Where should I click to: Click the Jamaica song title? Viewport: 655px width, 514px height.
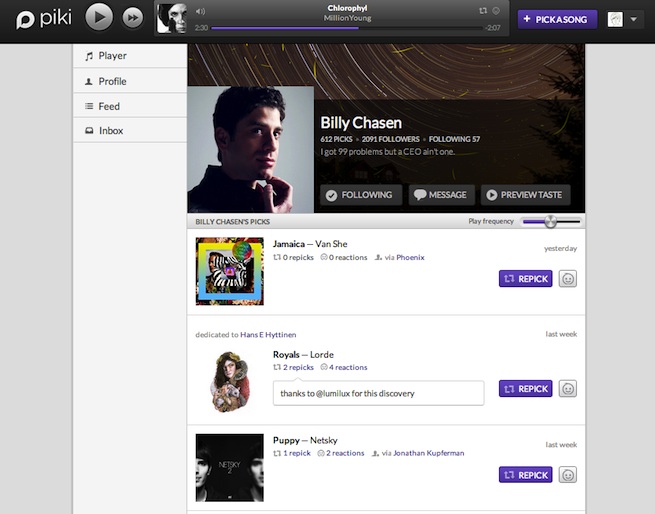point(289,244)
